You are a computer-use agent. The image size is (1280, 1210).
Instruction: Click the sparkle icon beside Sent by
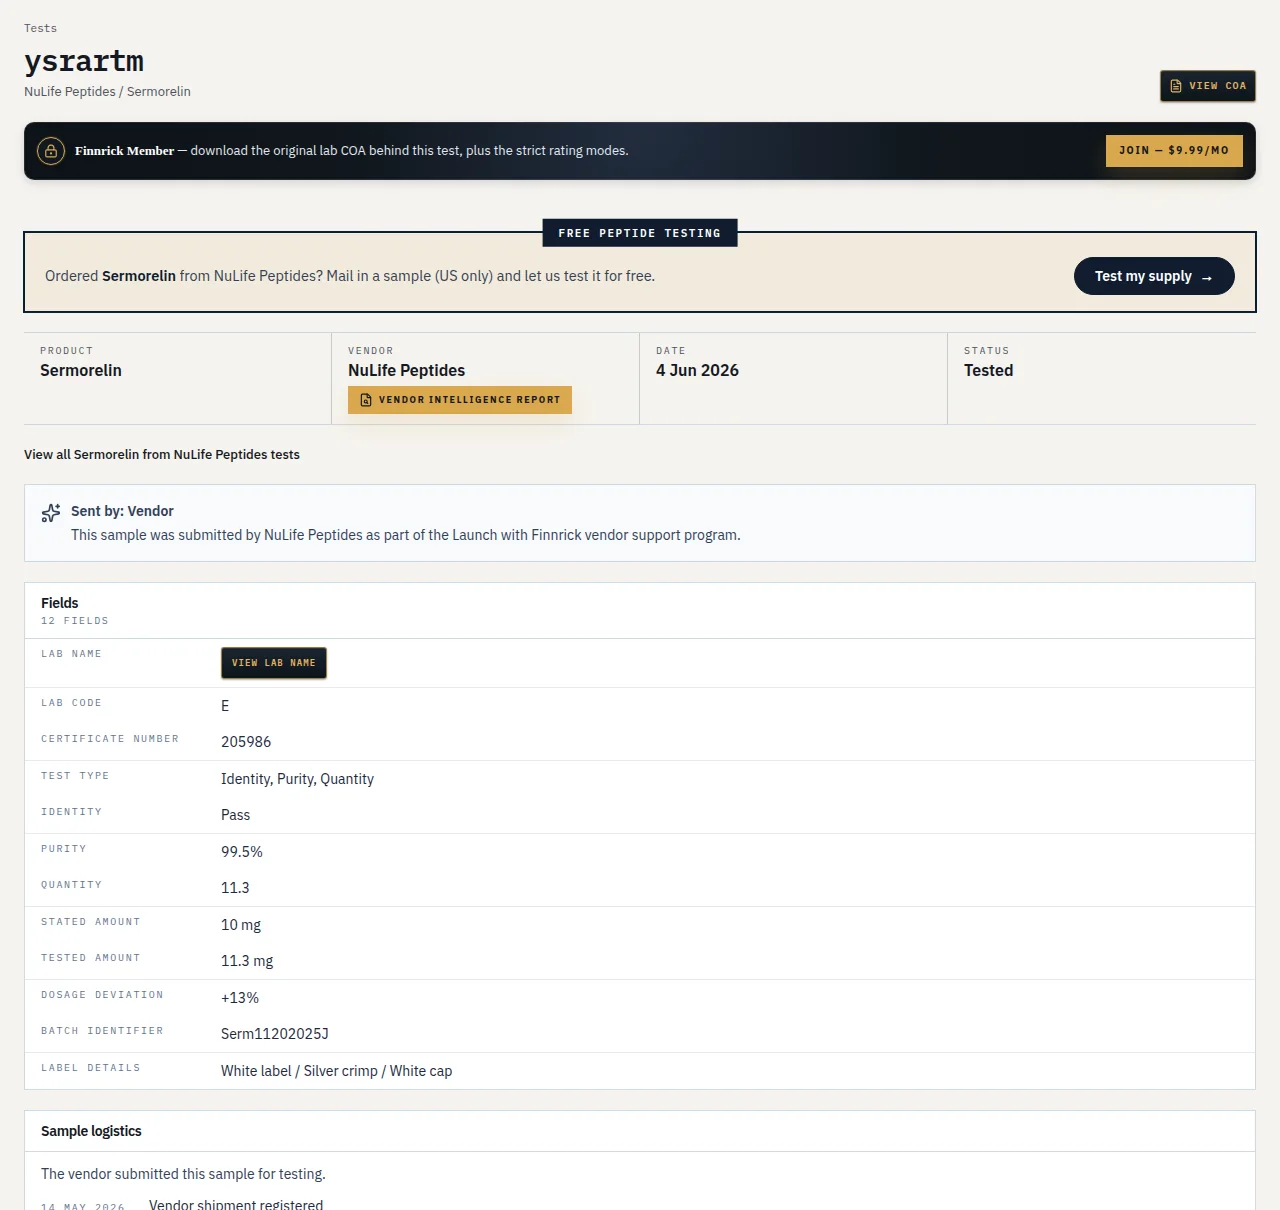point(51,513)
